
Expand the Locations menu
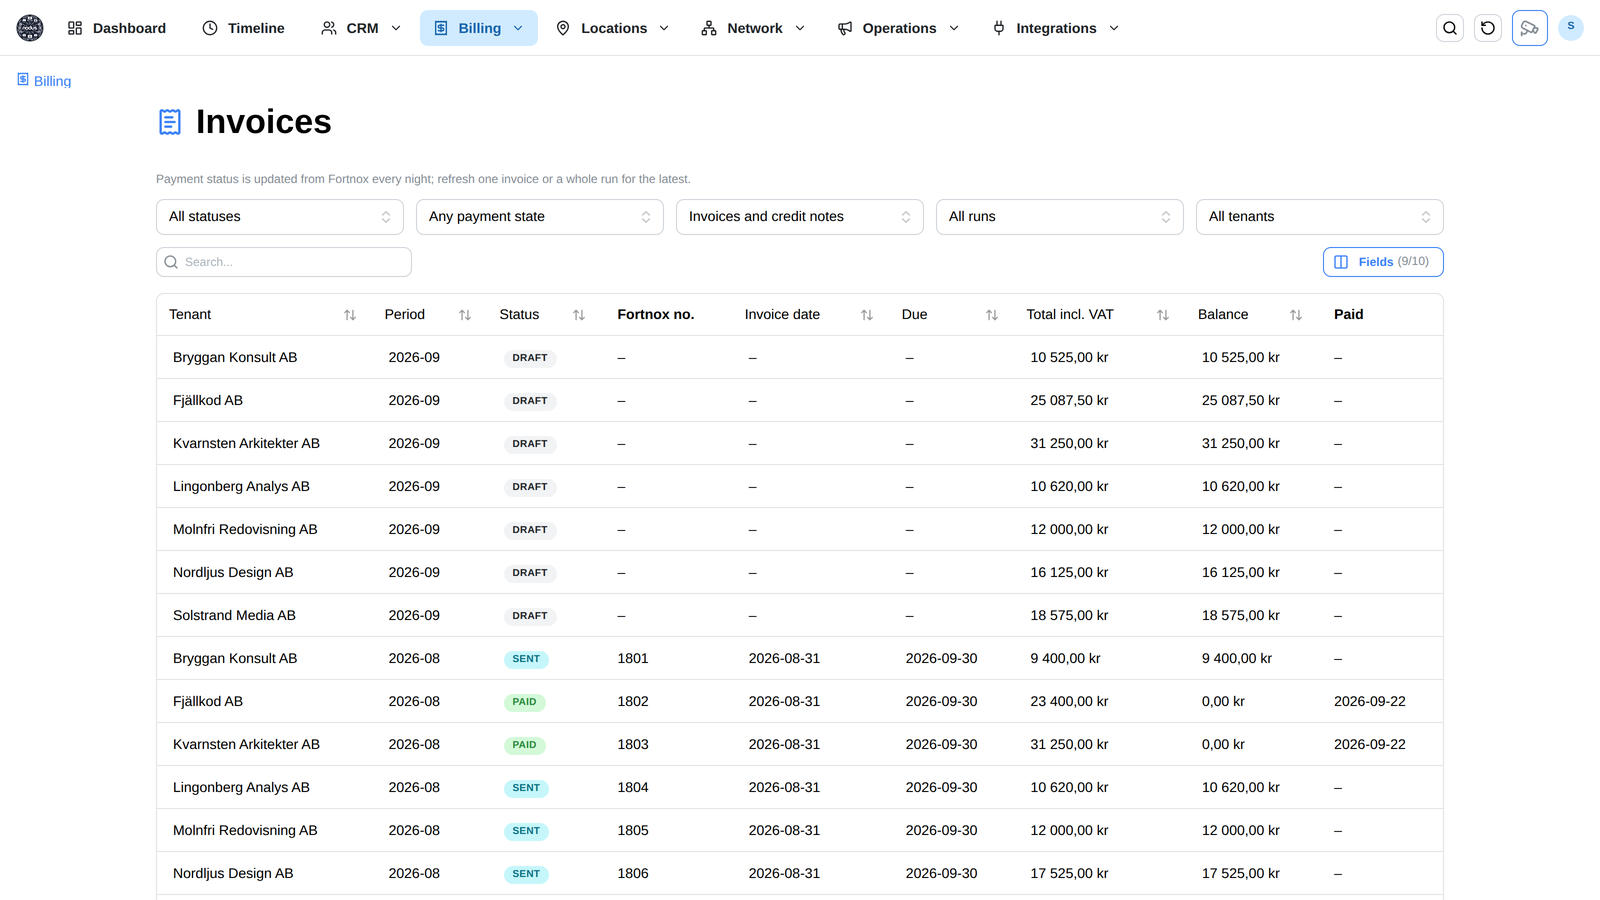[612, 28]
